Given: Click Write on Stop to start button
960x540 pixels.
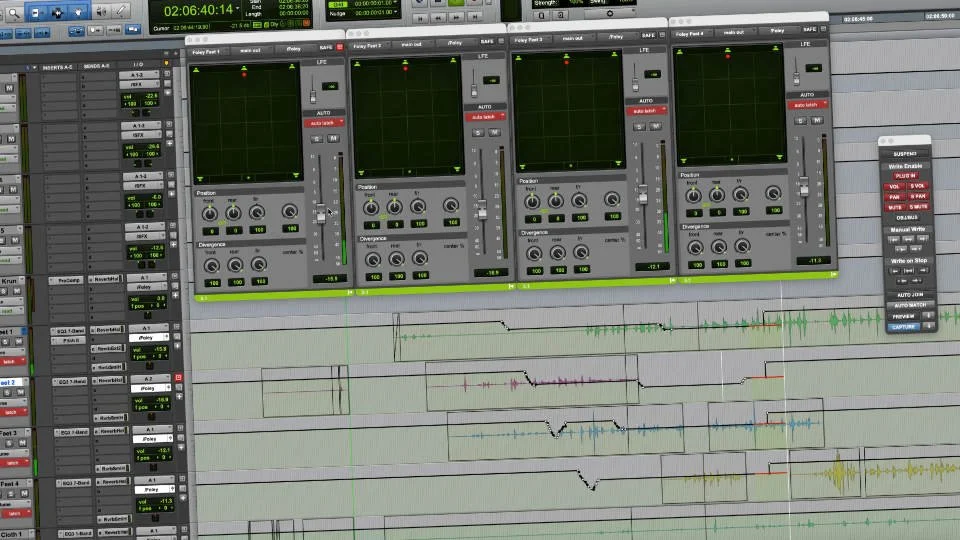Looking at the screenshot, I should pos(896,270).
